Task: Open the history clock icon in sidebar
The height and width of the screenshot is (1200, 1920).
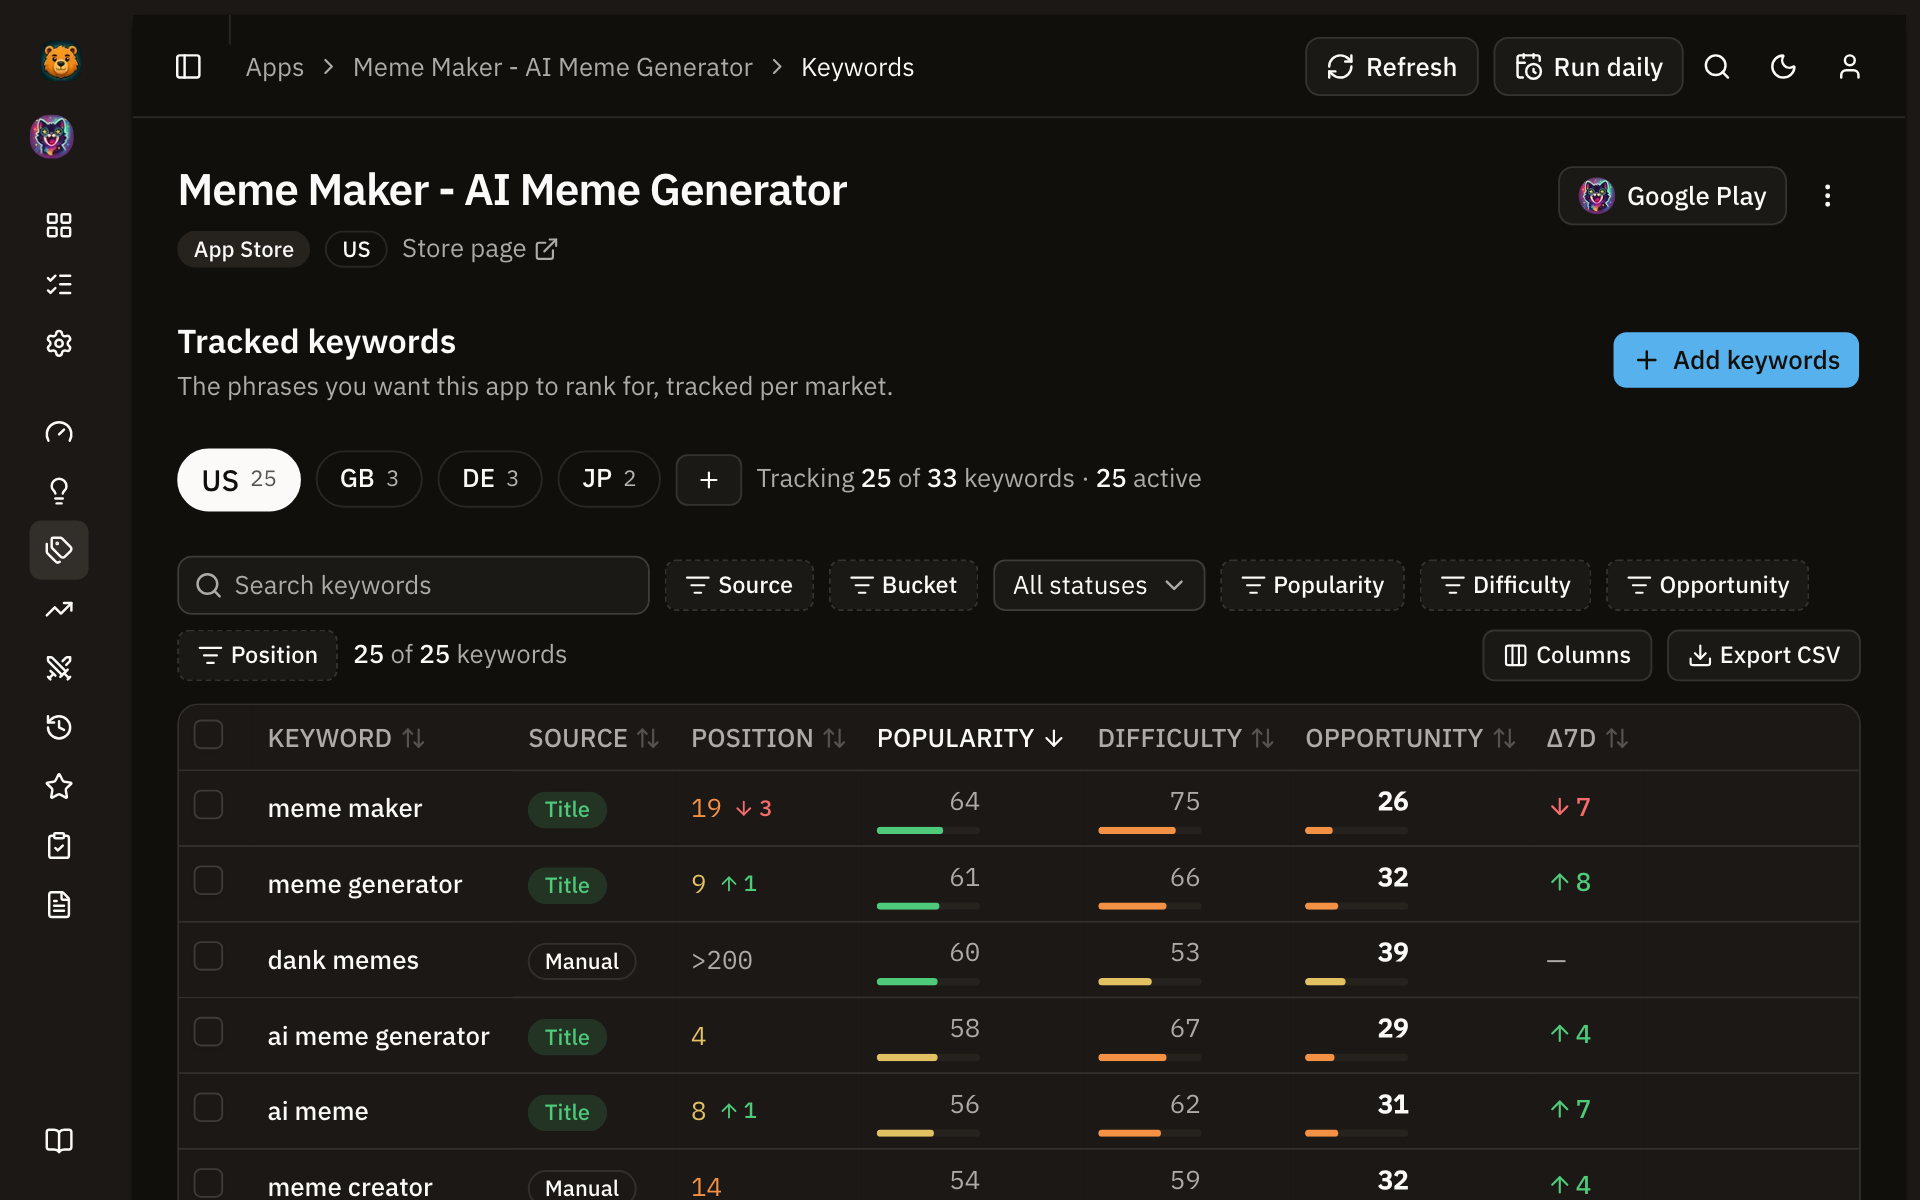Action: tap(59, 727)
